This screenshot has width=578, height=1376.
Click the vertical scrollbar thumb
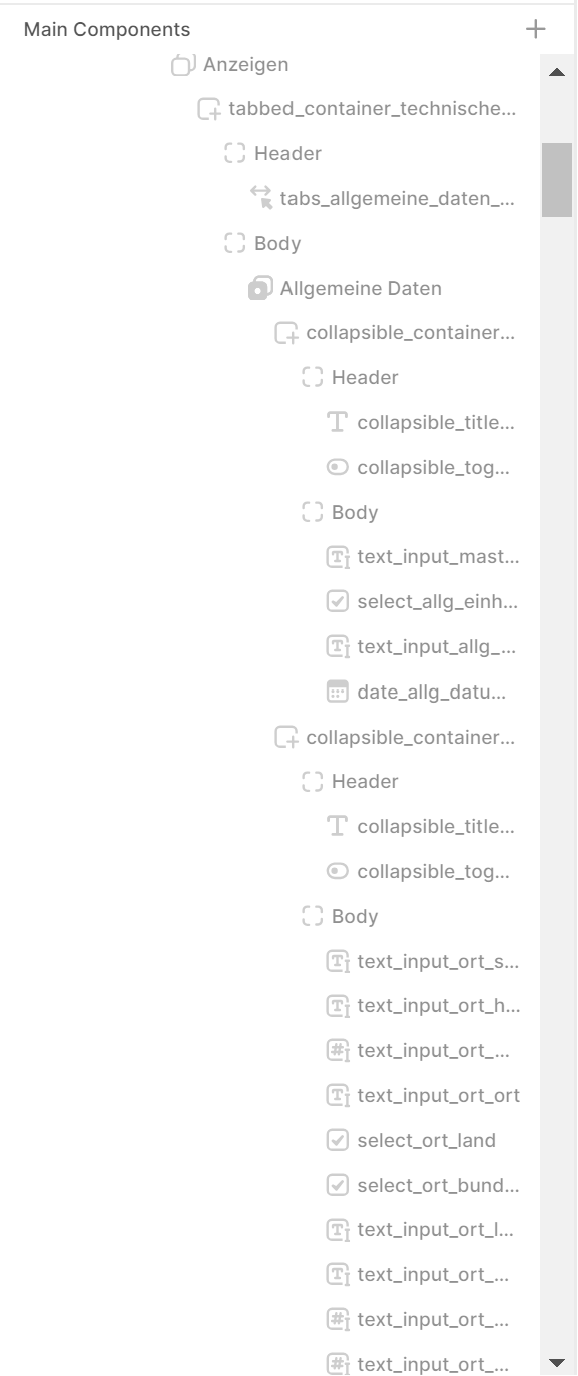click(557, 180)
